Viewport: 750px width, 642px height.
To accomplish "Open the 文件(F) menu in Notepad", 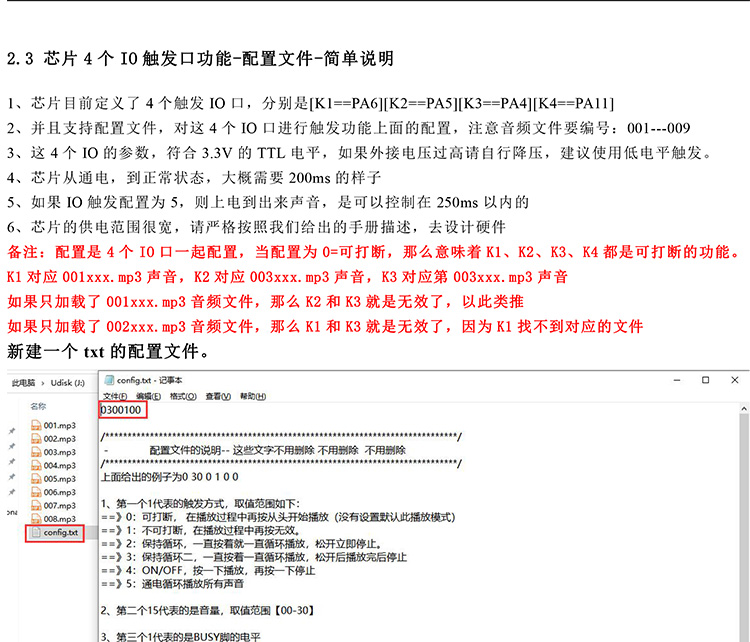I will tap(115, 396).
